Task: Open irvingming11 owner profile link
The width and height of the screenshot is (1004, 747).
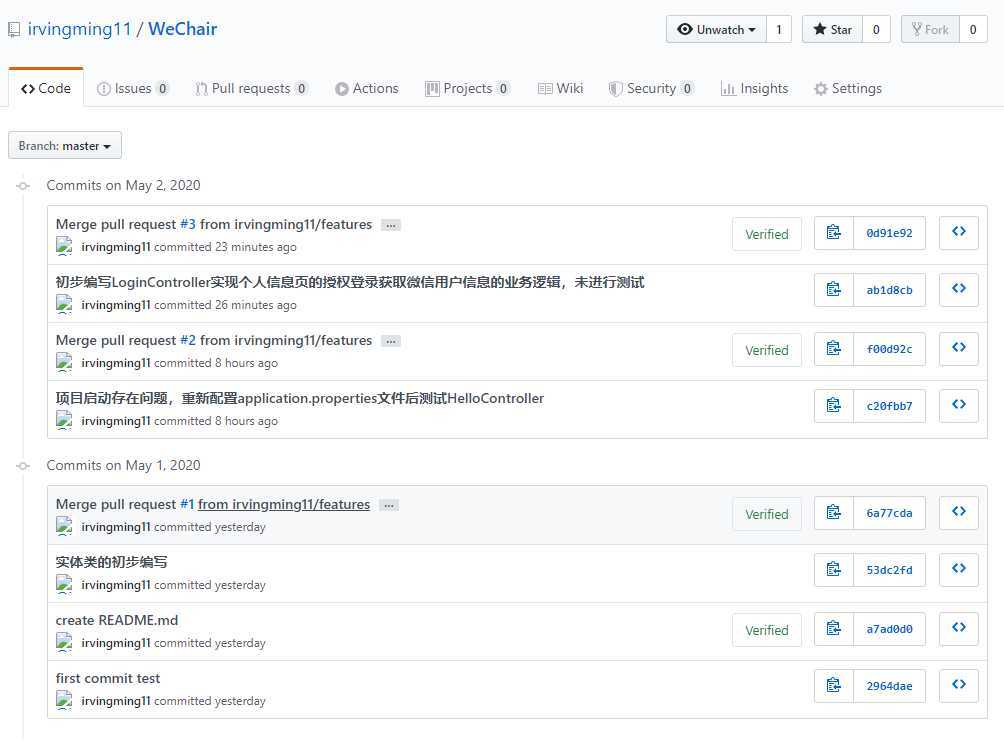Action: click(79, 29)
